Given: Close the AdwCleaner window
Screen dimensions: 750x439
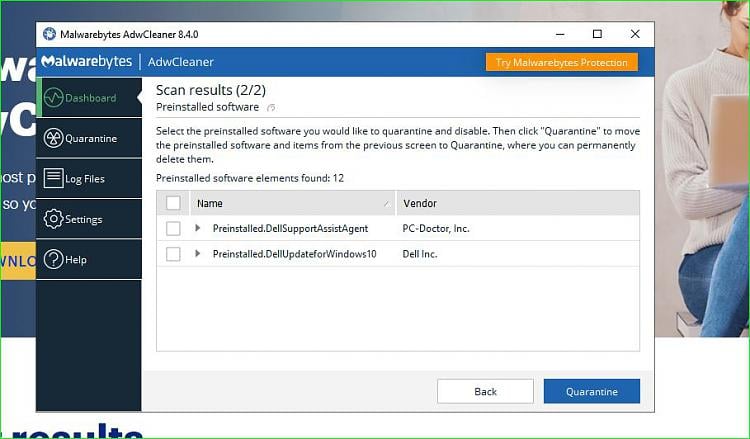Looking at the screenshot, I should 635,34.
